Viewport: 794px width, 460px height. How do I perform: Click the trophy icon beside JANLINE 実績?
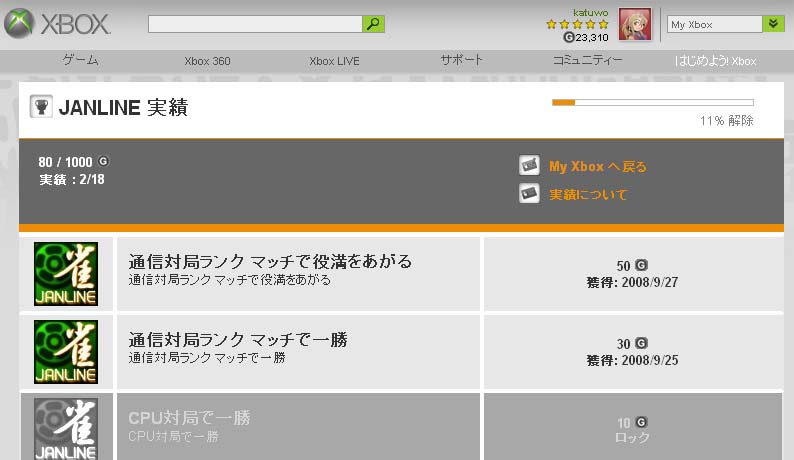(41, 106)
